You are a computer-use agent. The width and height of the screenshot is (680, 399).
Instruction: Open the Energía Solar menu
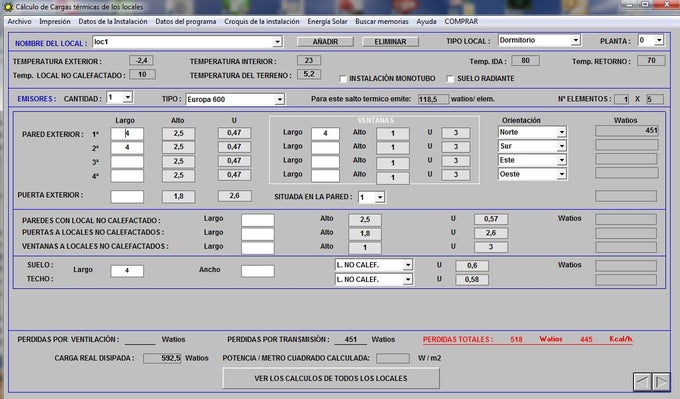[327, 21]
